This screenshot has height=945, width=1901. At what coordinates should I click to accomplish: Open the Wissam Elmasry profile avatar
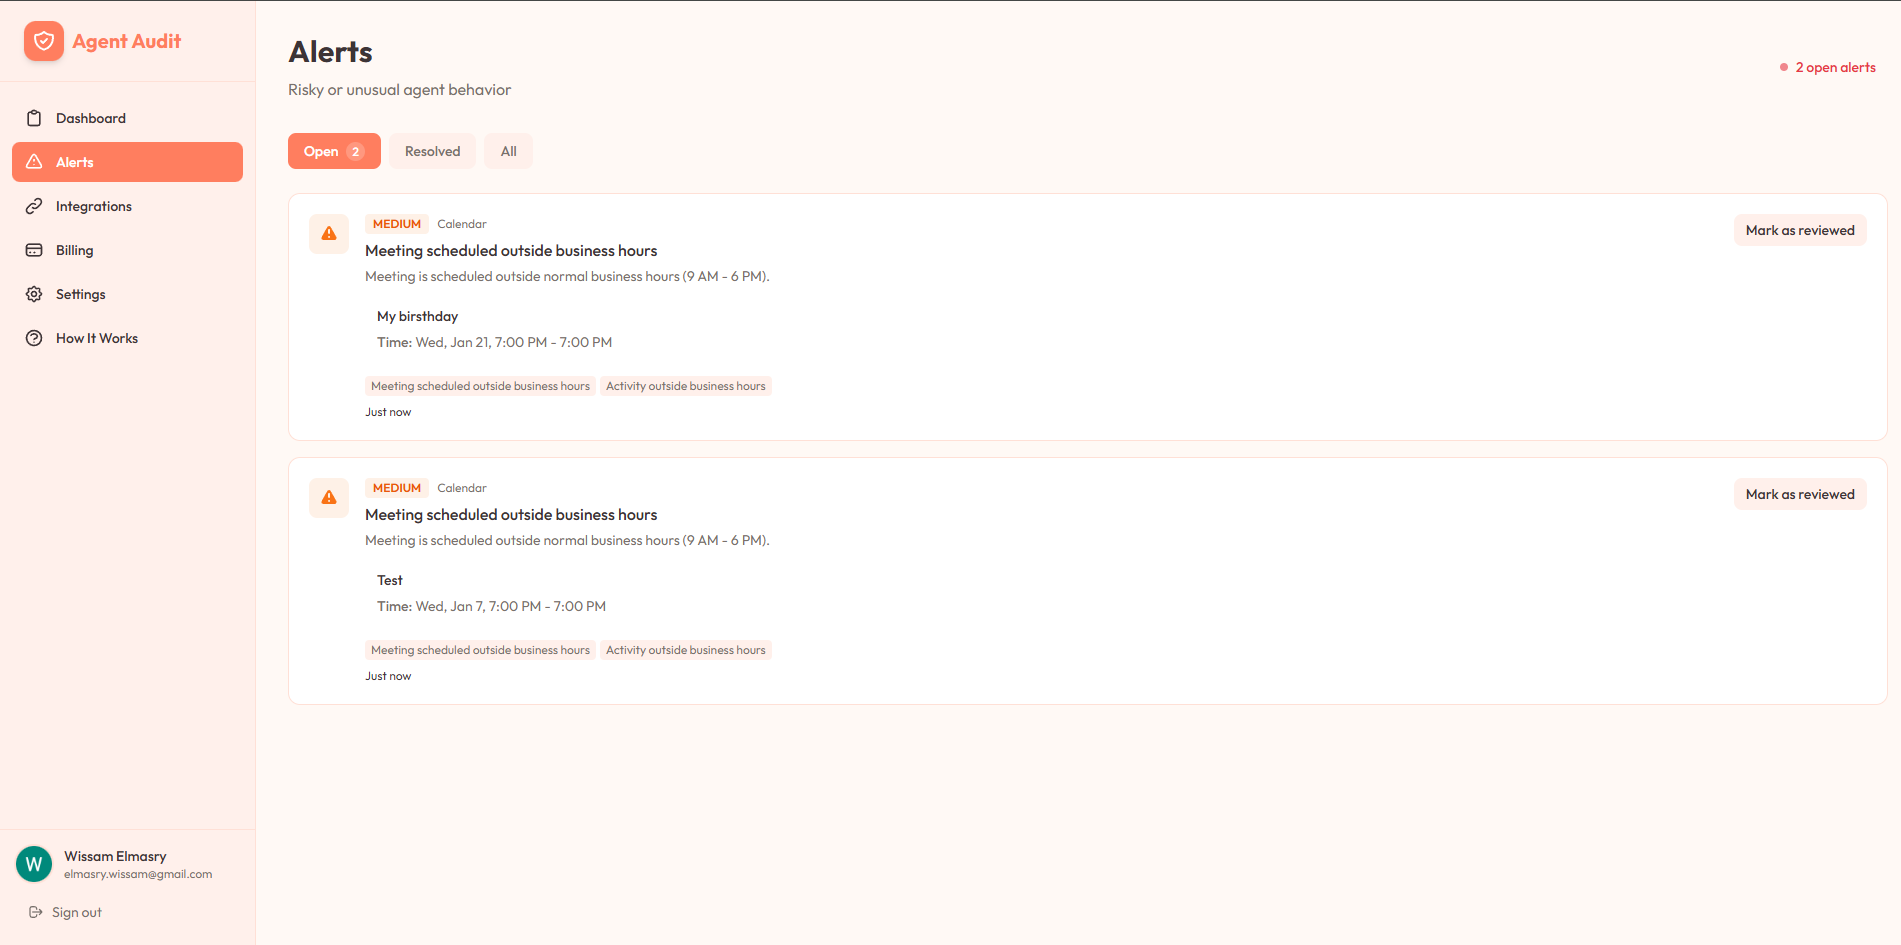33,863
